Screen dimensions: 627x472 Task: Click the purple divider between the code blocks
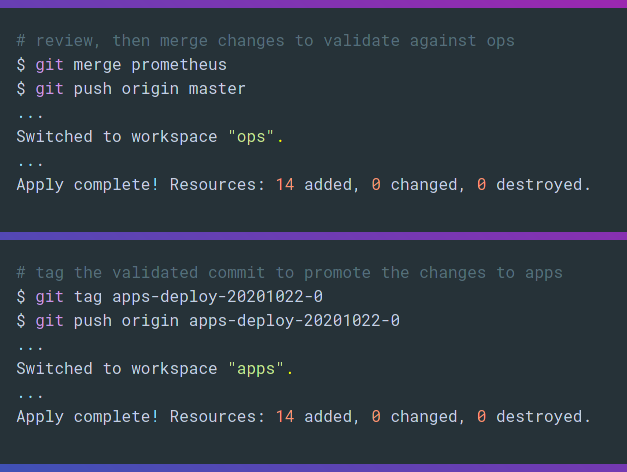click(x=313, y=236)
